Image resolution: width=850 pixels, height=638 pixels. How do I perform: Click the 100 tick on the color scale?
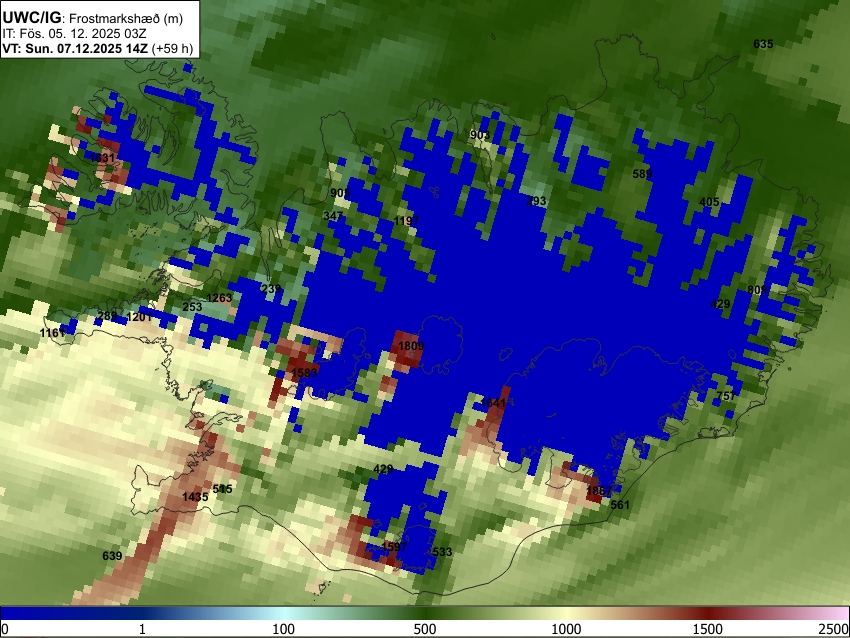284,629
